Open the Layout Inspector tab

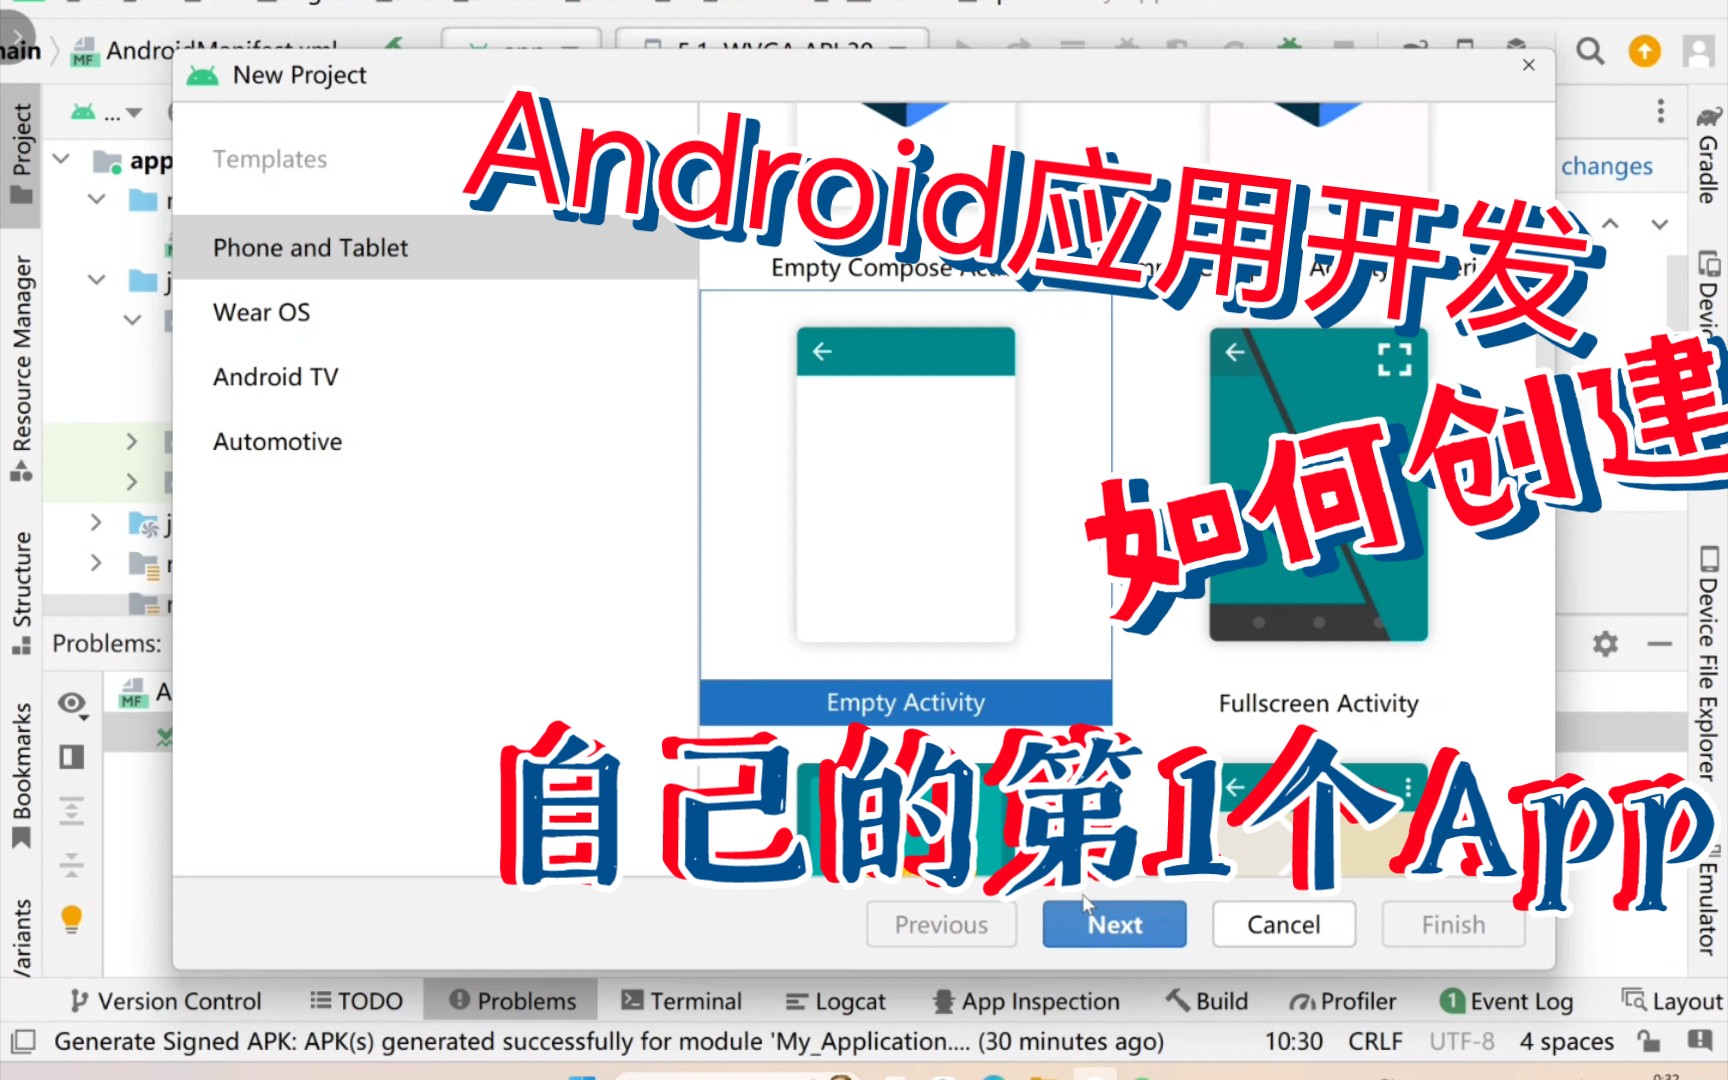(1672, 1001)
